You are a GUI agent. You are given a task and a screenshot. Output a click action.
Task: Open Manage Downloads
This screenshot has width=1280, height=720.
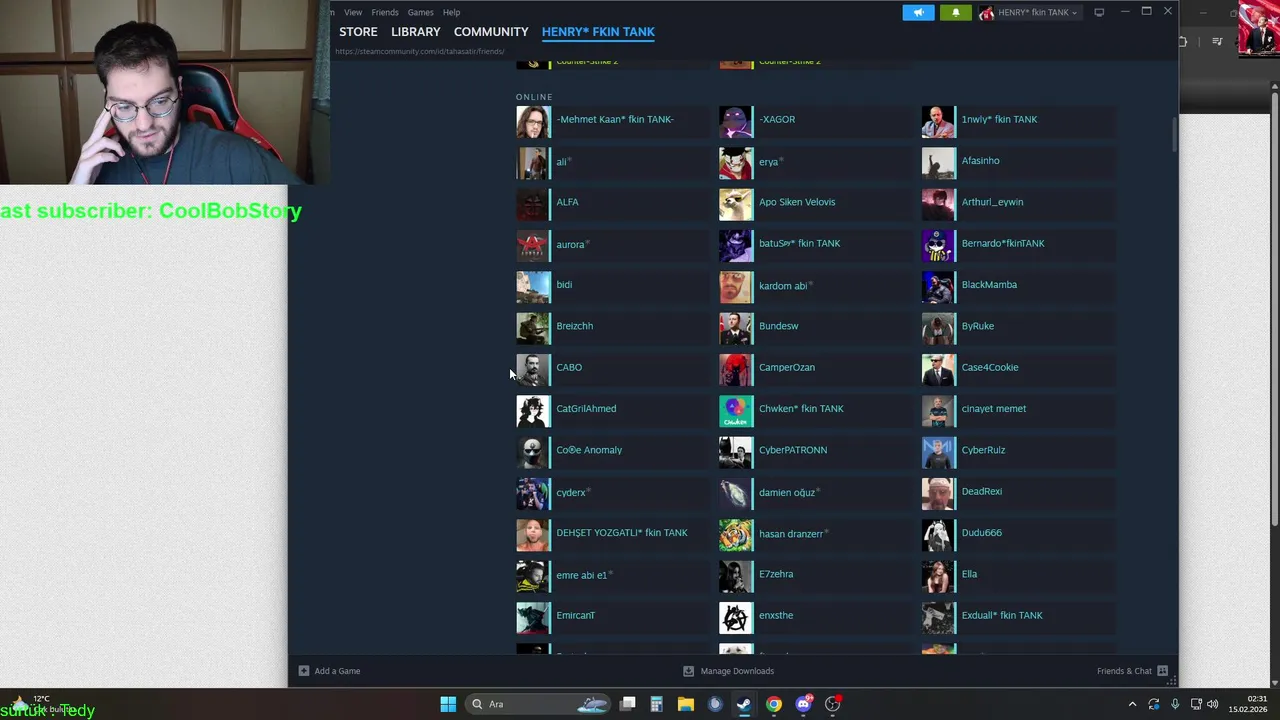coord(729,671)
